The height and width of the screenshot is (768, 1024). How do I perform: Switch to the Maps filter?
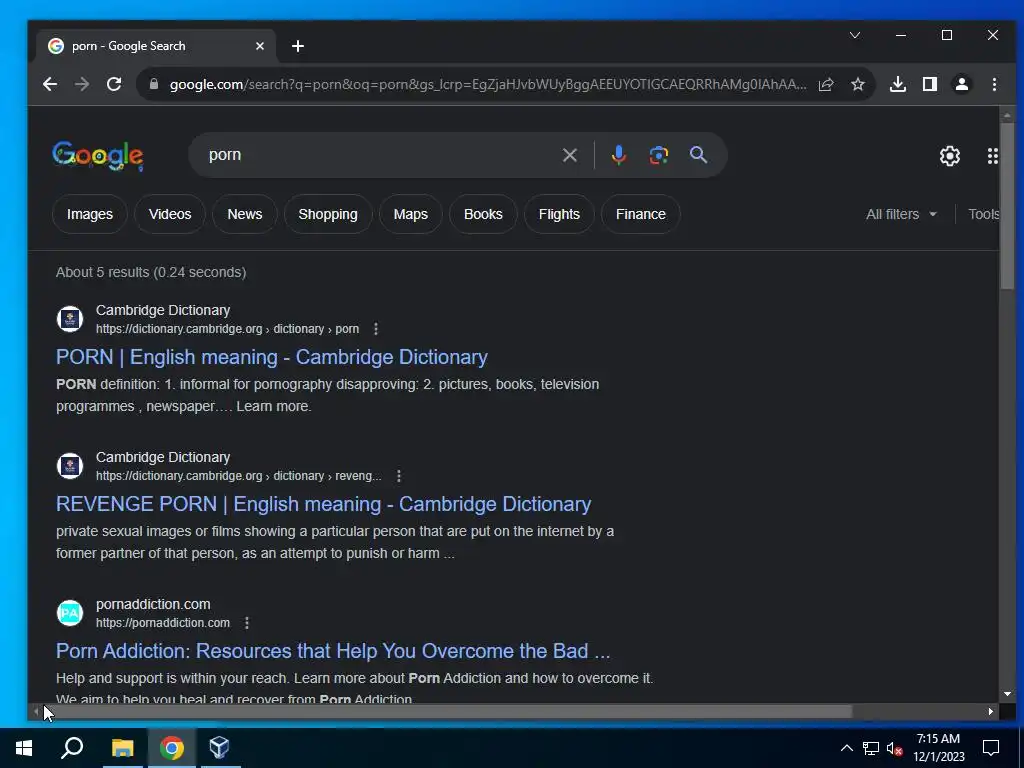click(410, 214)
